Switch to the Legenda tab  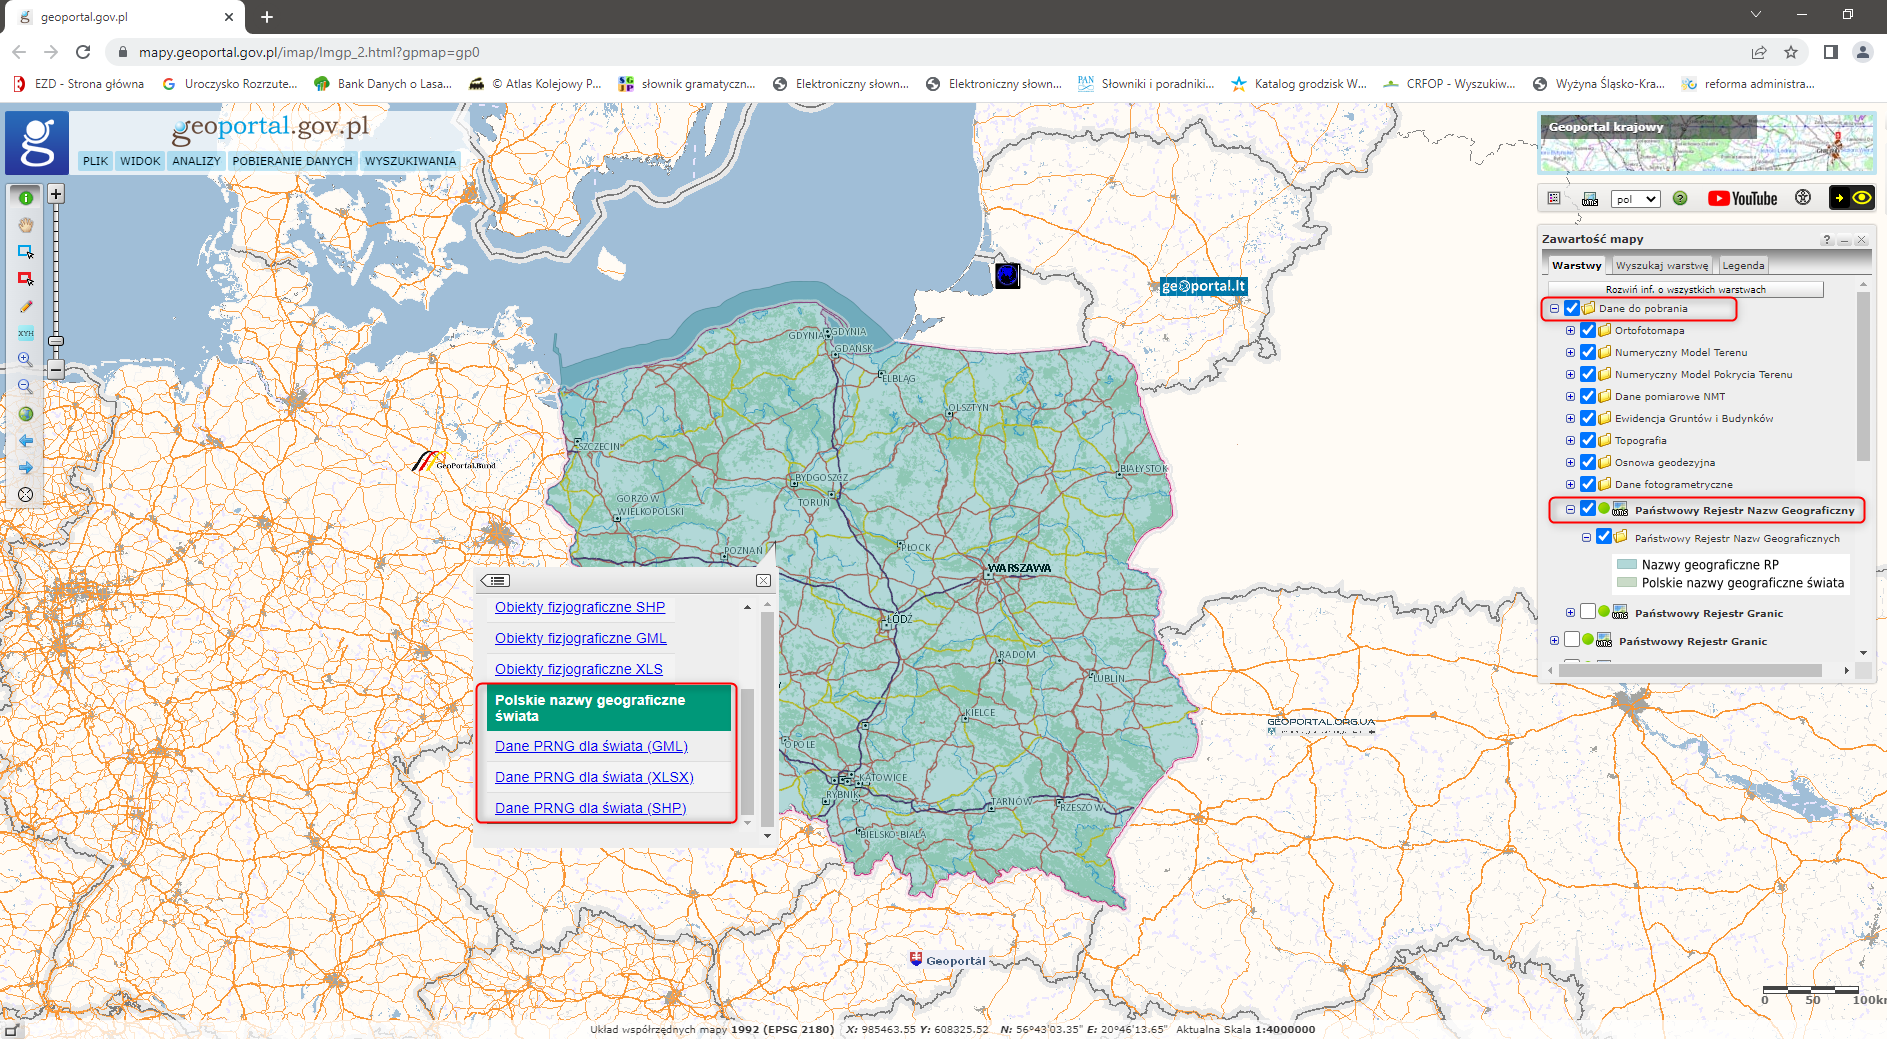click(x=1743, y=265)
